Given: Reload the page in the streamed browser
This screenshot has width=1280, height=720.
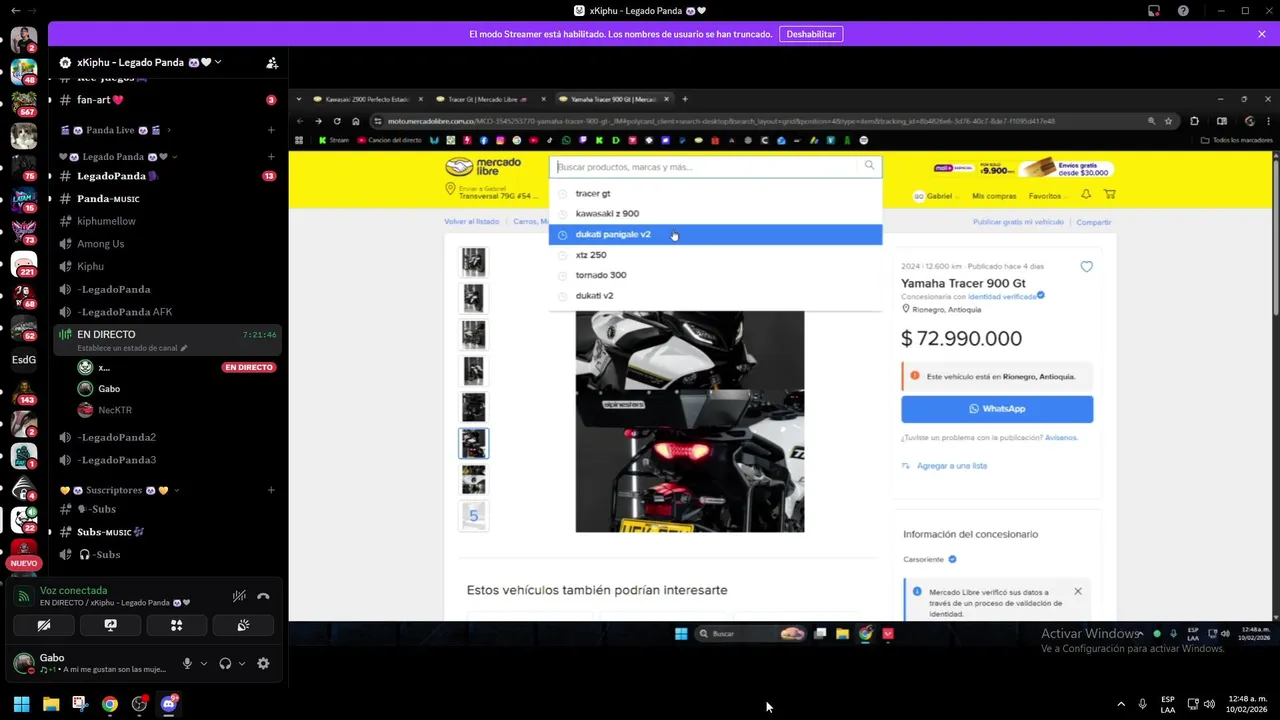Looking at the screenshot, I should [337, 121].
